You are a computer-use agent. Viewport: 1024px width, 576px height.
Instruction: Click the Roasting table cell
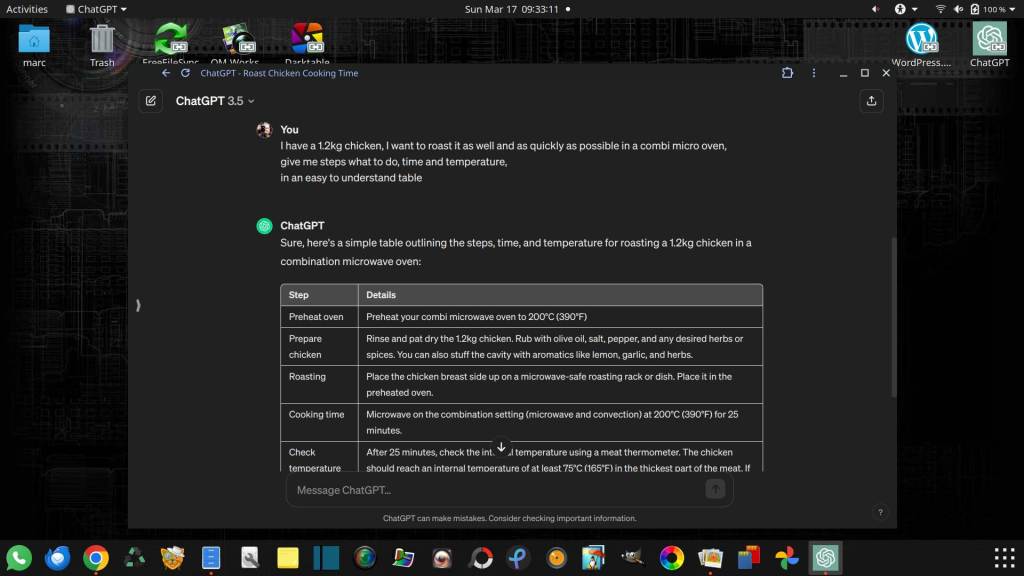pyautogui.click(x=319, y=385)
